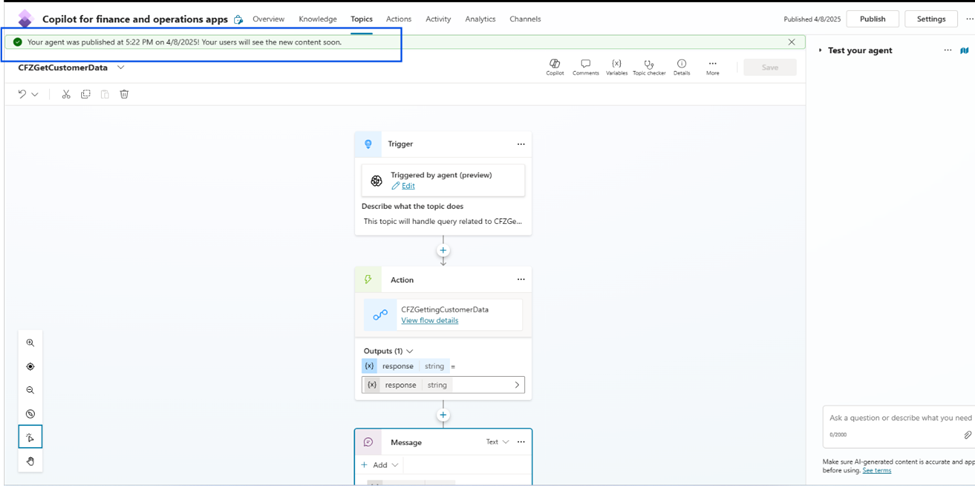Image resolution: width=975 pixels, height=486 pixels.
Task: Open the Activity tab
Action: [x=438, y=19]
